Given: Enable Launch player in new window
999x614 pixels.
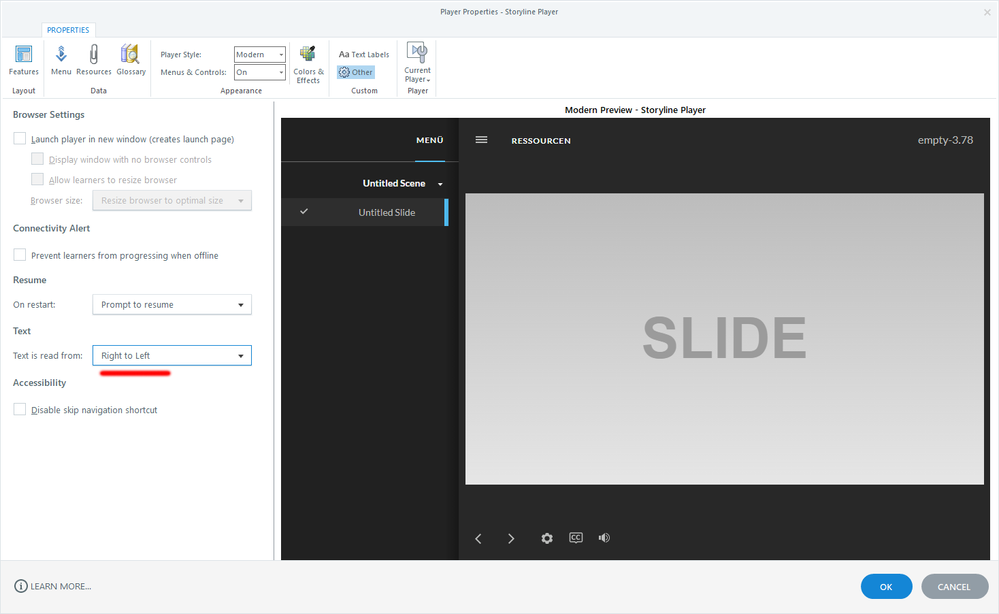Looking at the screenshot, I should pos(20,139).
